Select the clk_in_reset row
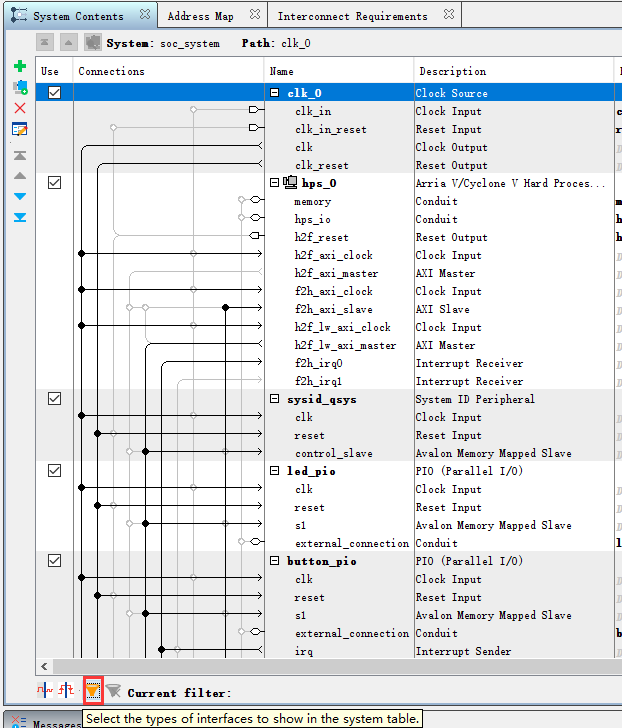This screenshot has width=622, height=728. [x=329, y=129]
